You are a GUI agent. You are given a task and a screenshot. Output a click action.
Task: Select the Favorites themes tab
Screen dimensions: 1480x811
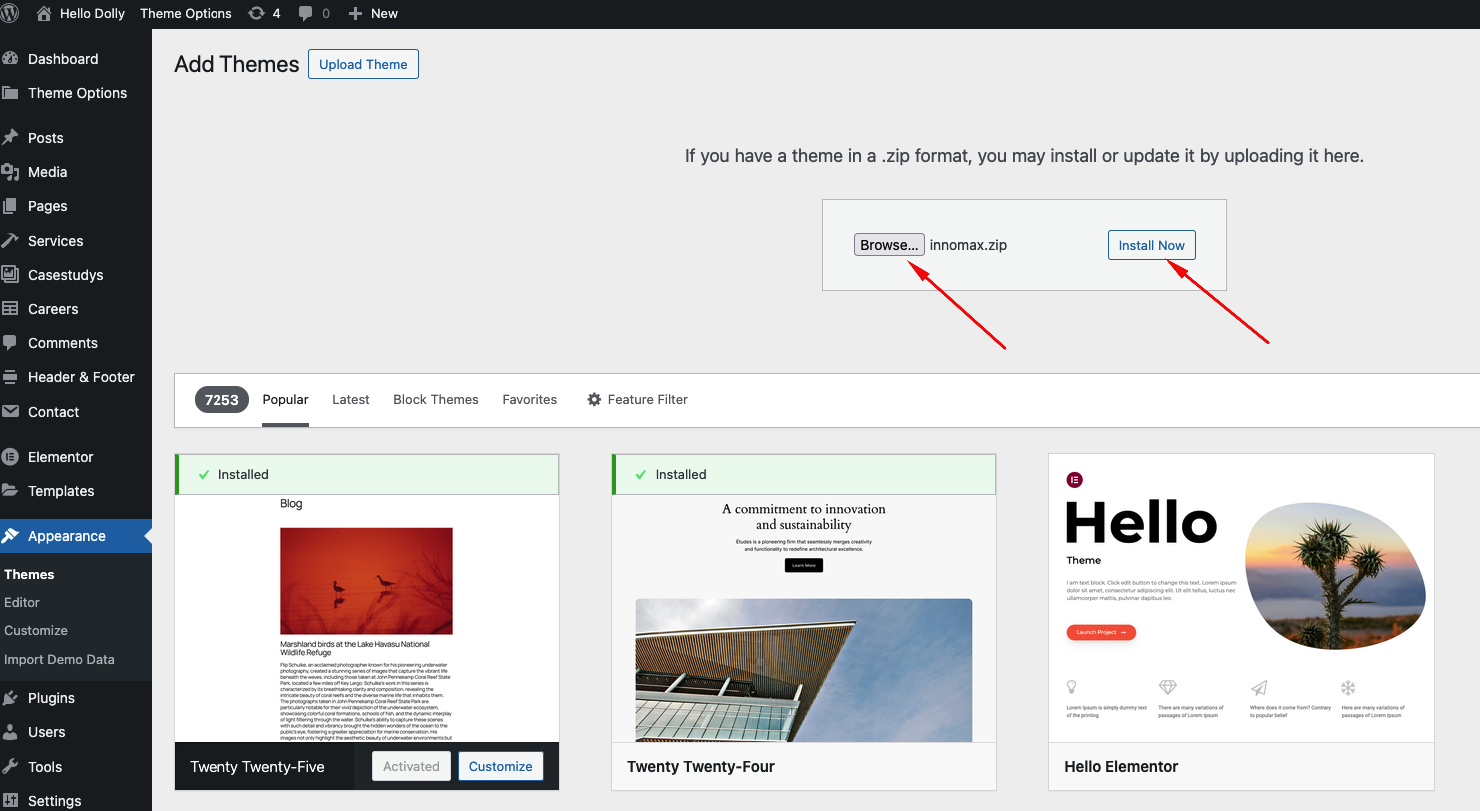click(x=529, y=399)
